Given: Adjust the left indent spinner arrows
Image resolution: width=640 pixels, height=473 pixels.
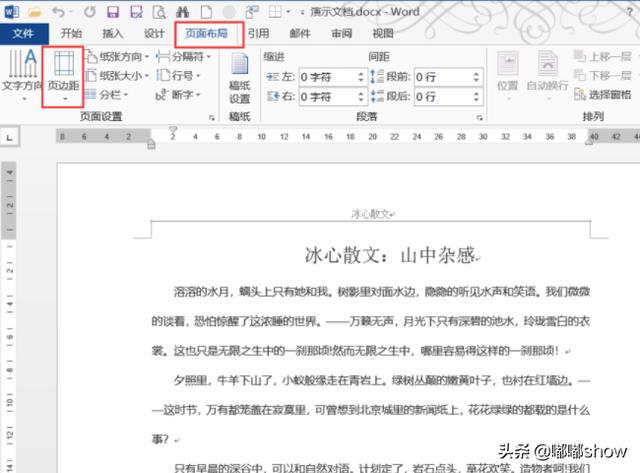Looking at the screenshot, I should coord(361,77).
